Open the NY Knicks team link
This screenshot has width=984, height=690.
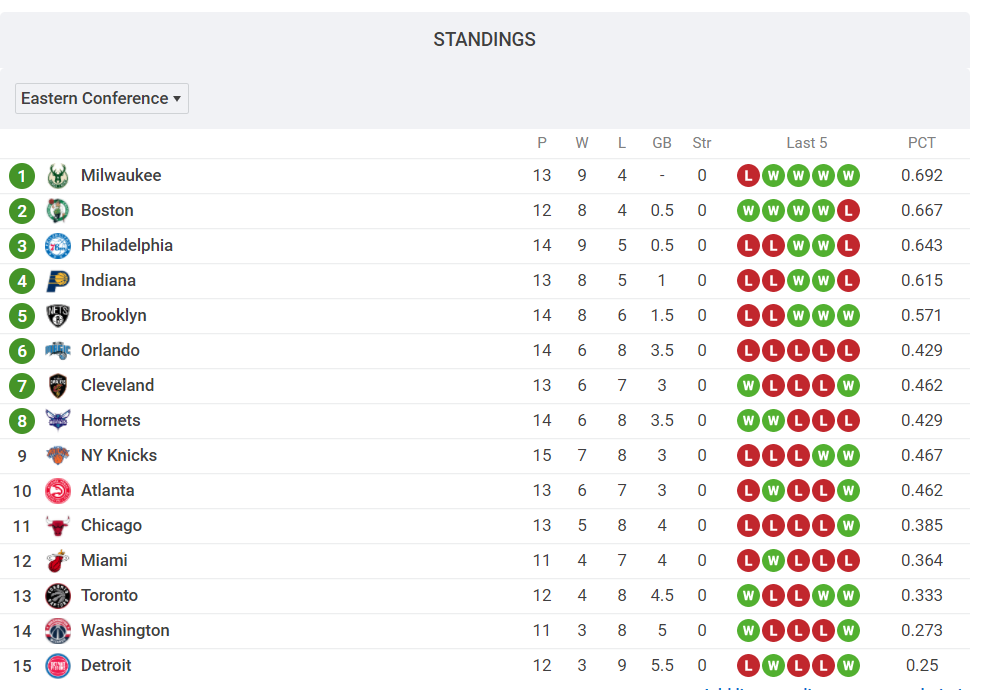point(118,455)
